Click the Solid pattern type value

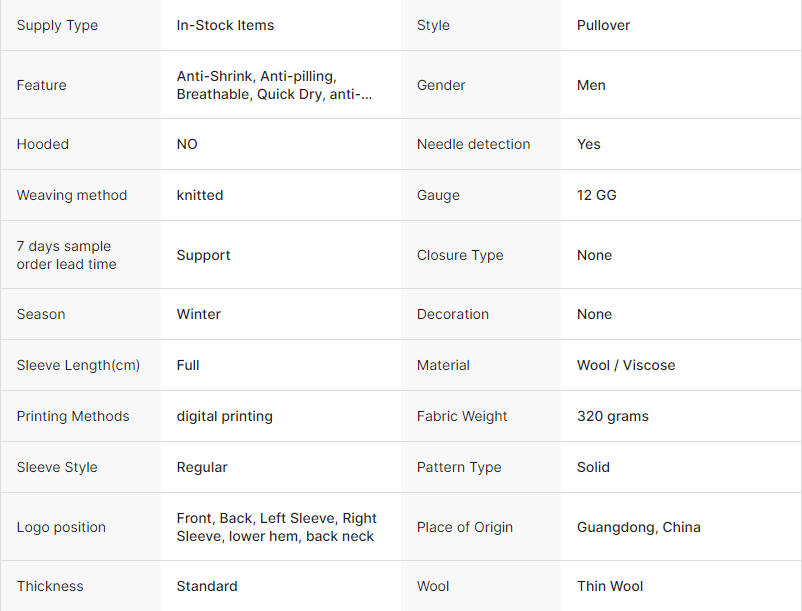(593, 467)
